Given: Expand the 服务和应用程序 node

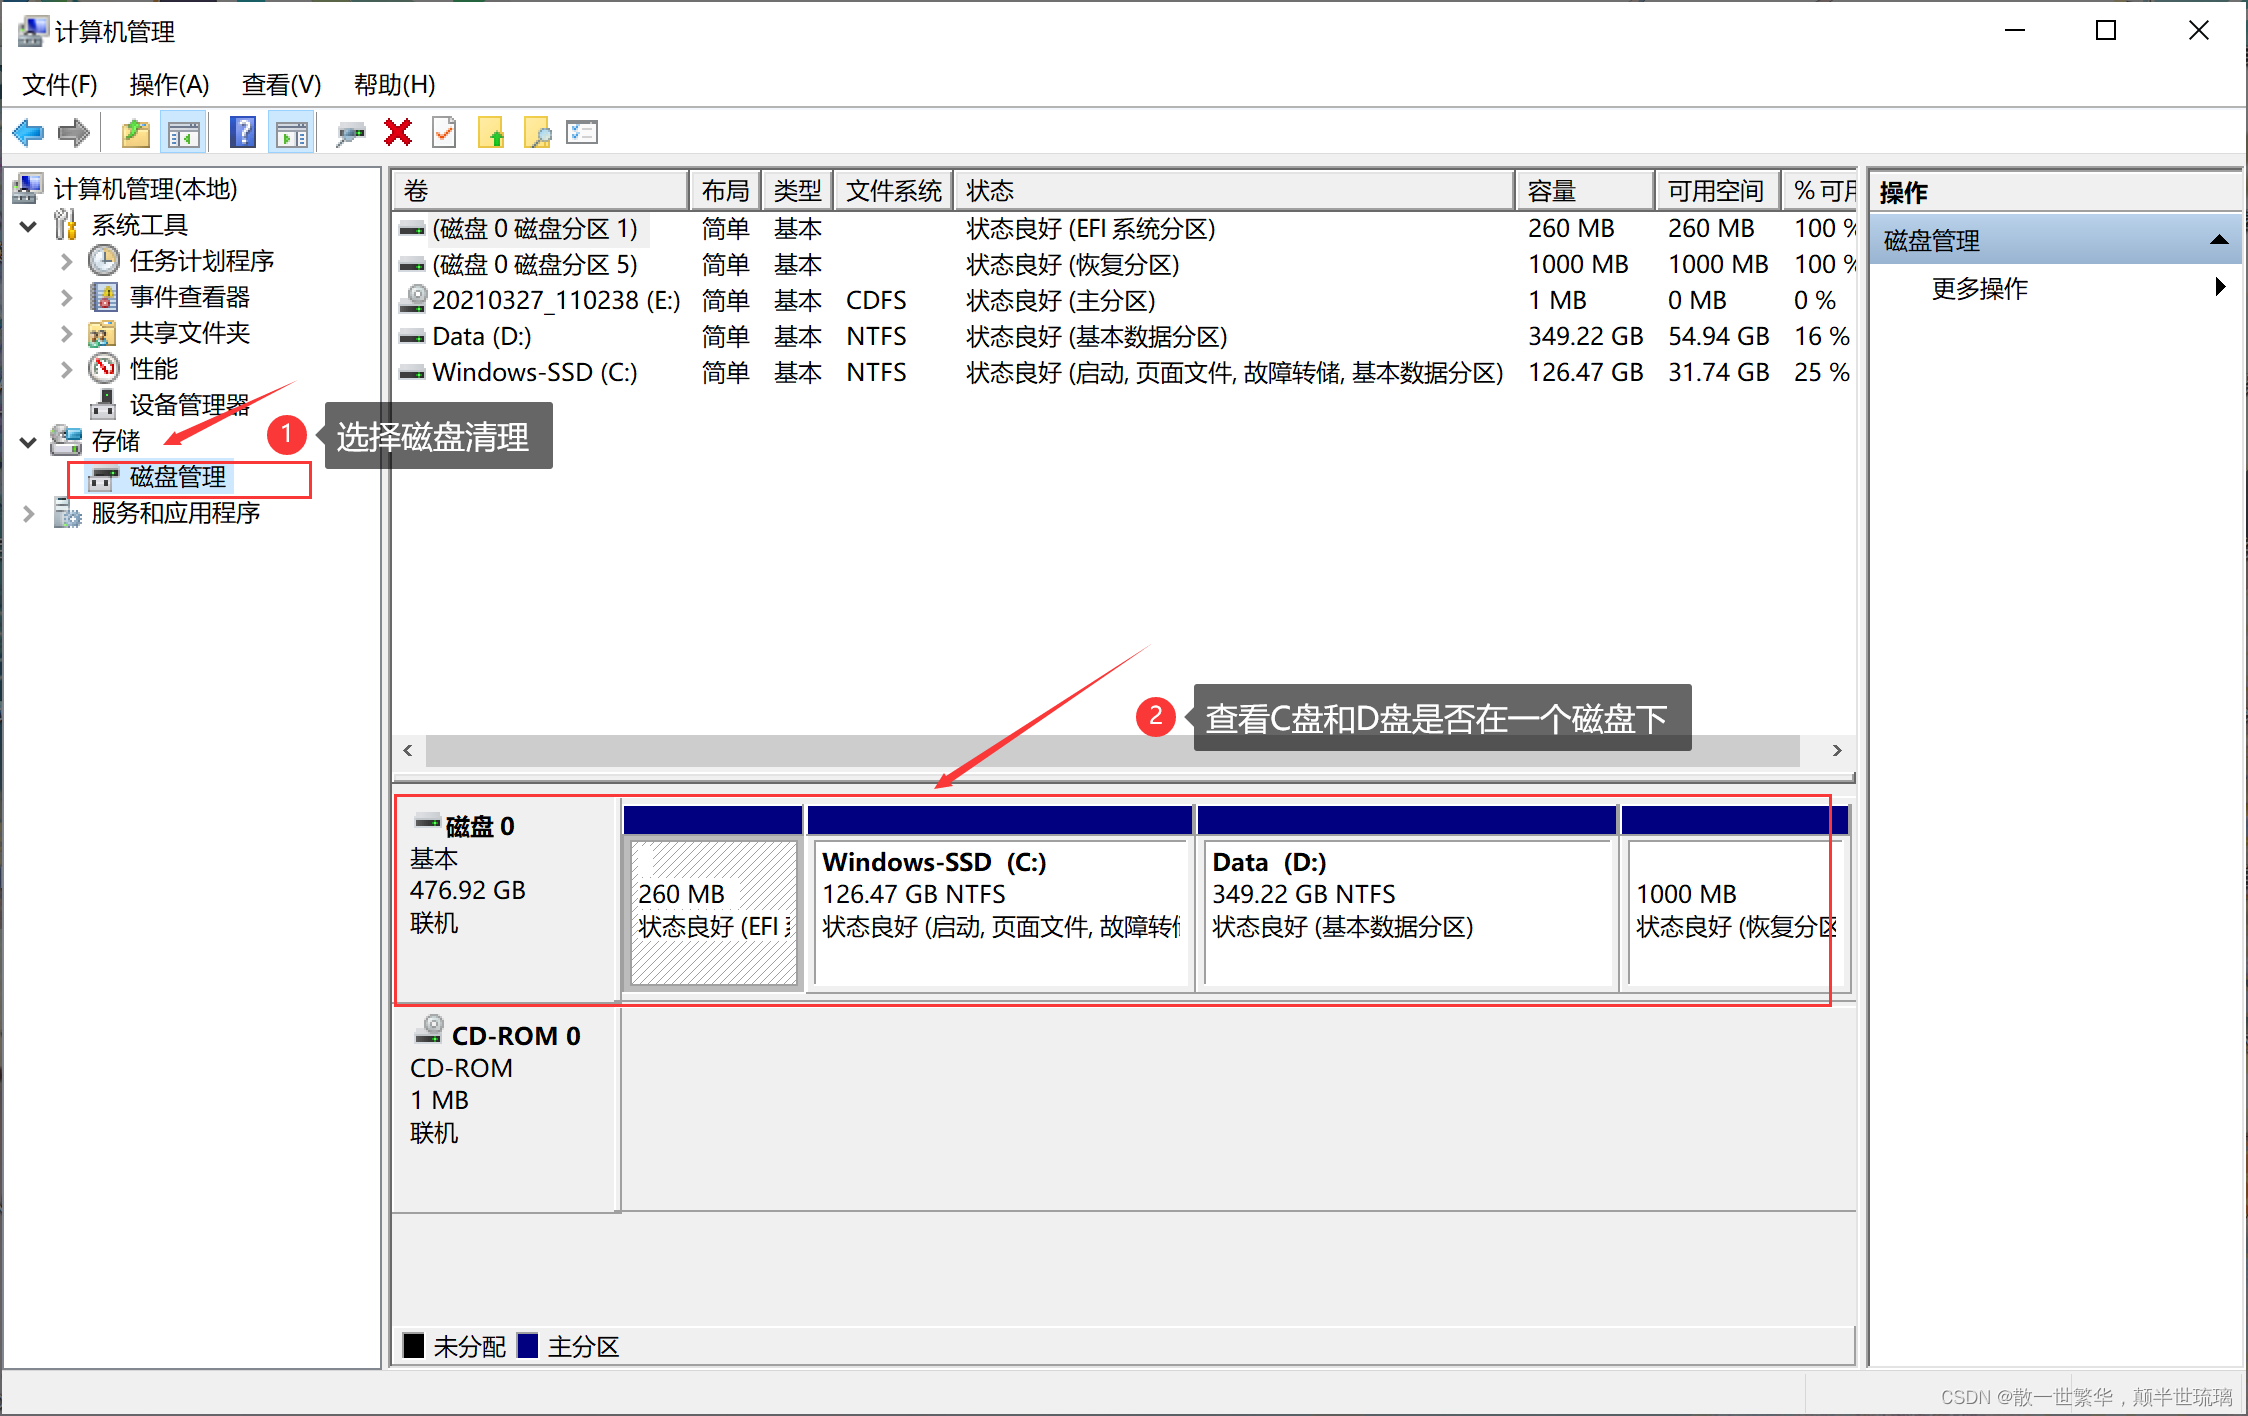Looking at the screenshot, I should 29,514.
